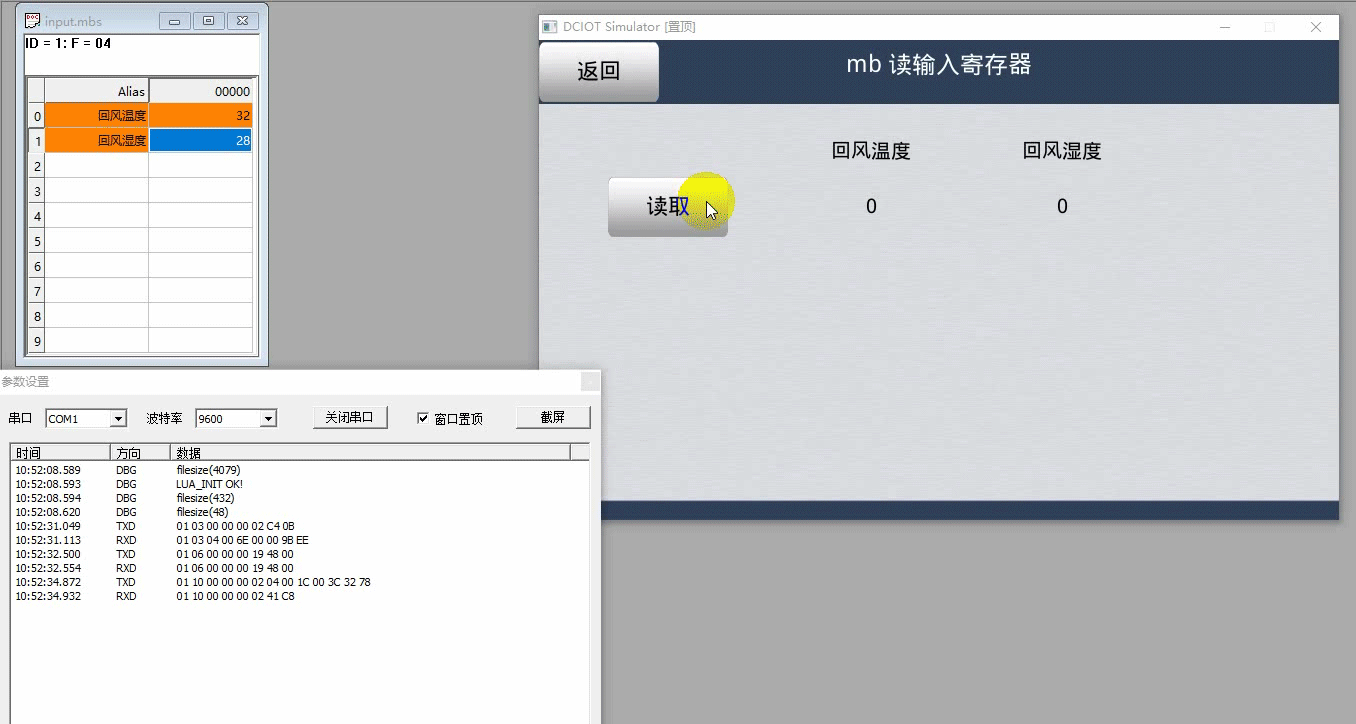Select row header 1 in input.mbs
The height and width of the screenshot is (724, 1356).
pyautogui.click(x=37, y=141)
